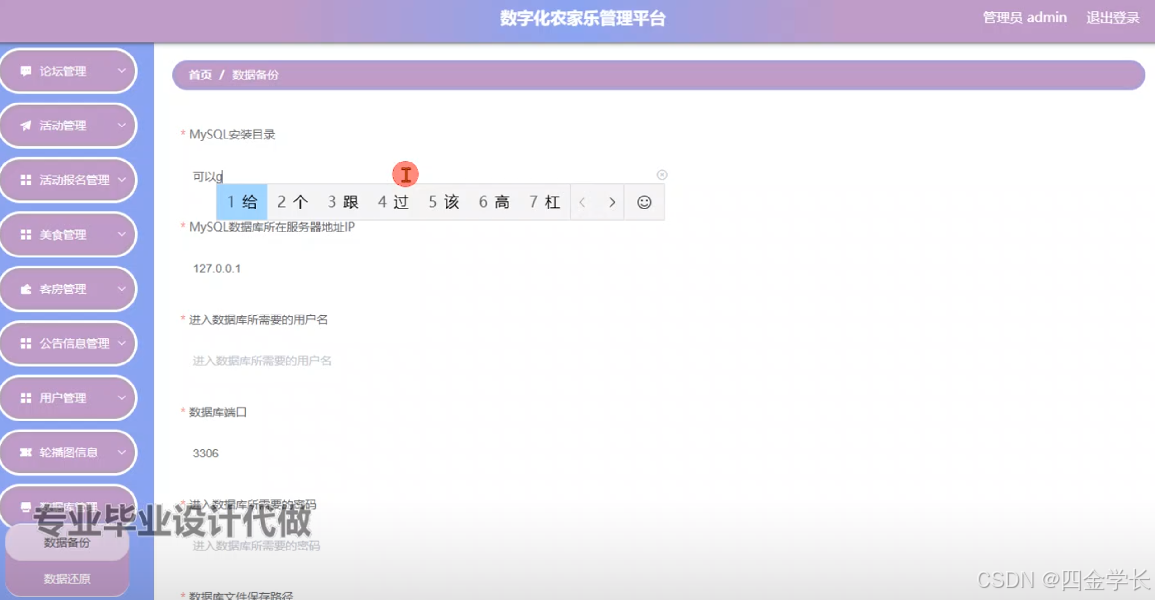Click the next-page arrow in the candidate bar
Viewport: 1155px width, 600px height.
pos(611,201)
